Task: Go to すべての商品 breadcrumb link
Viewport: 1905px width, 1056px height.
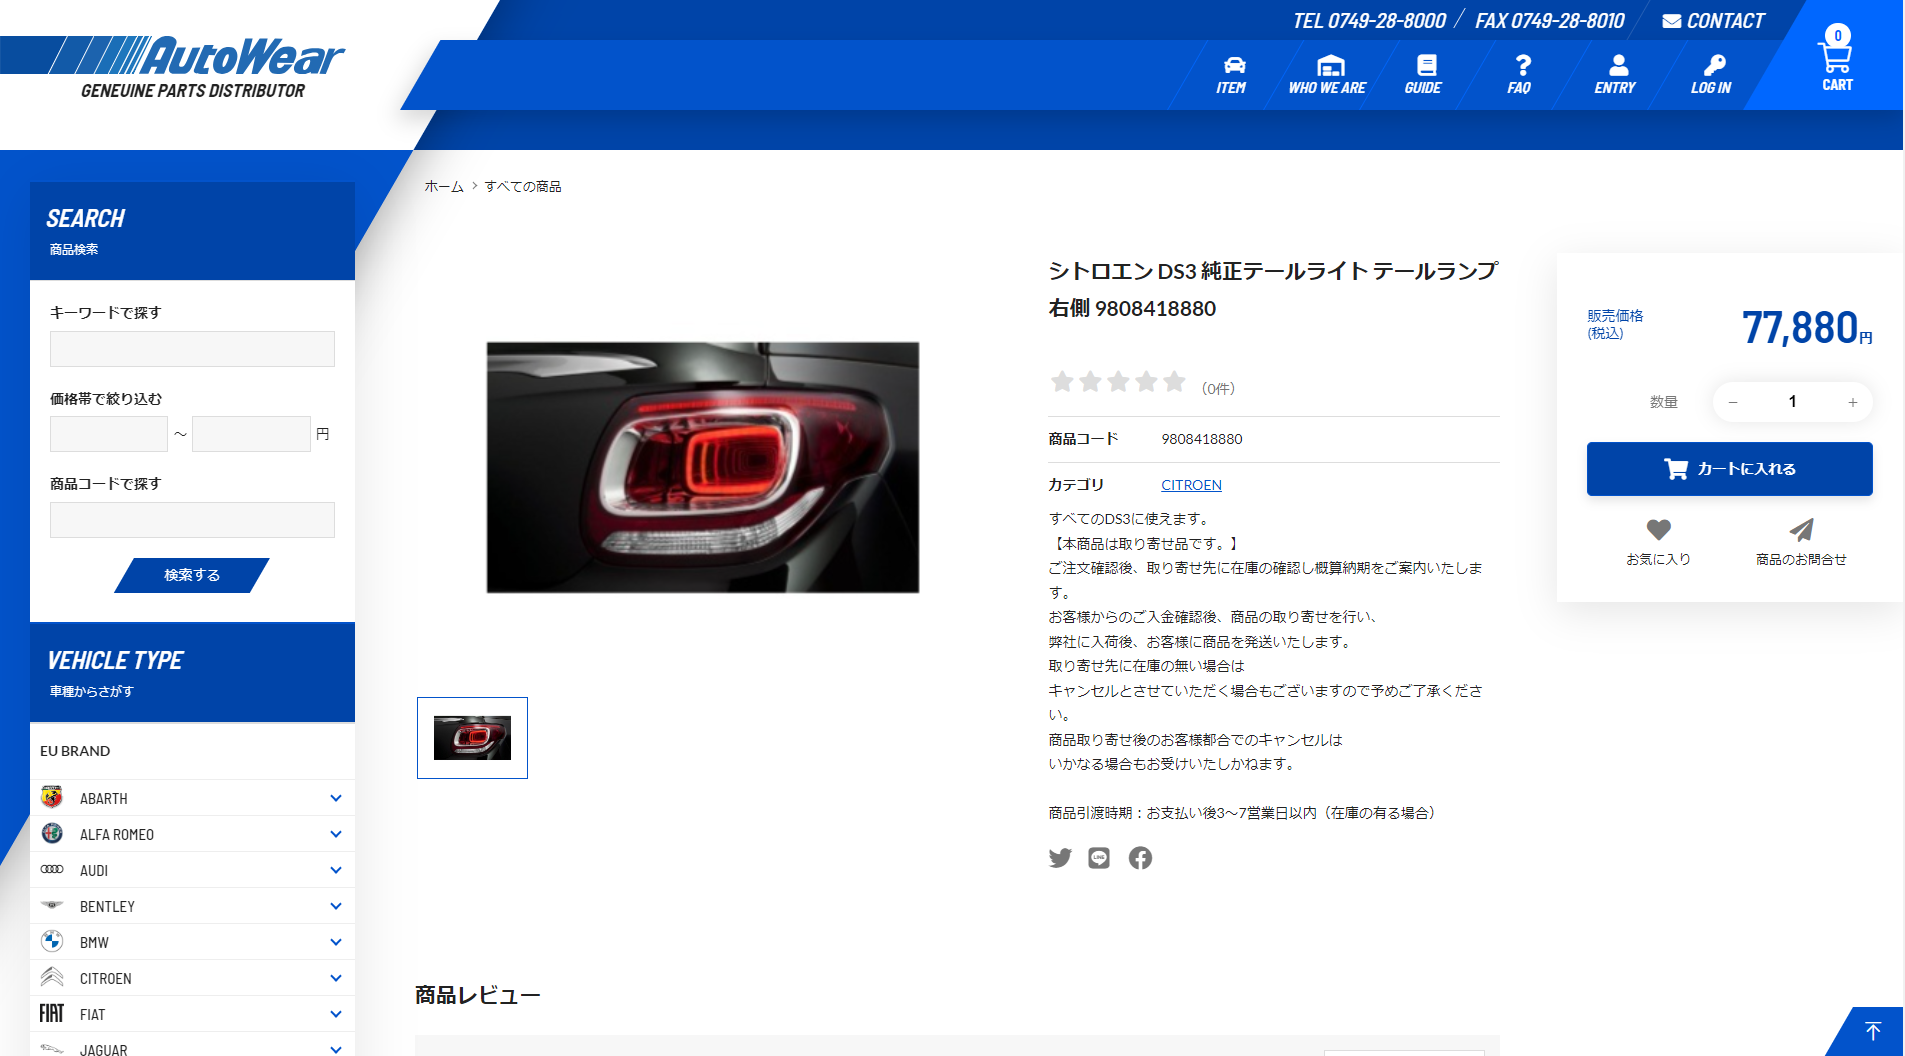Action: coord(523,186)
